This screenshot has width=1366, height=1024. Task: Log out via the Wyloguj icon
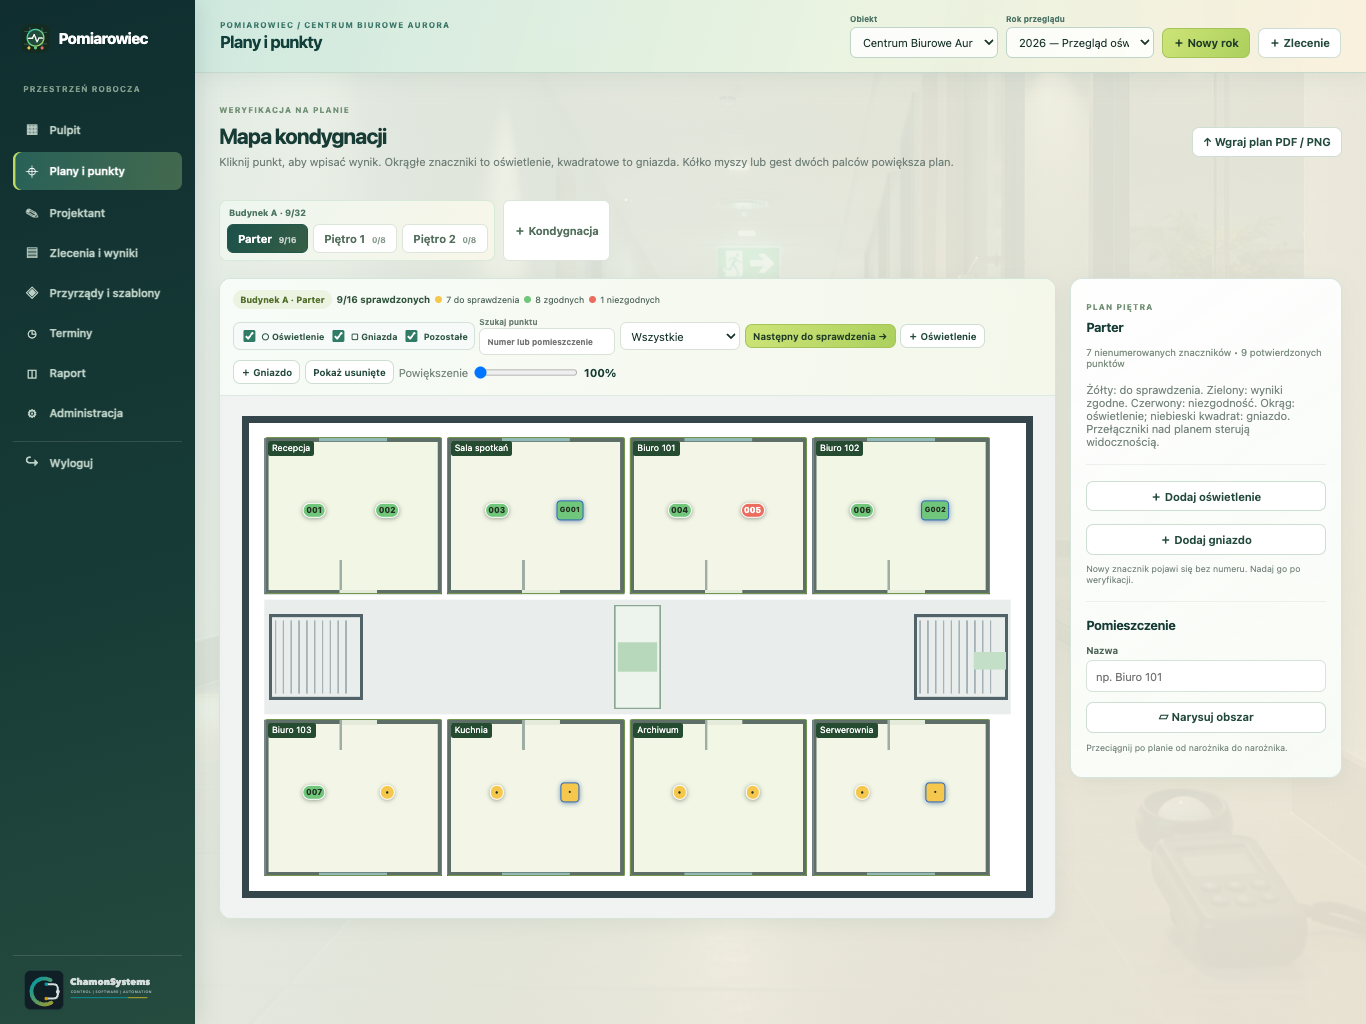[32, 462]
